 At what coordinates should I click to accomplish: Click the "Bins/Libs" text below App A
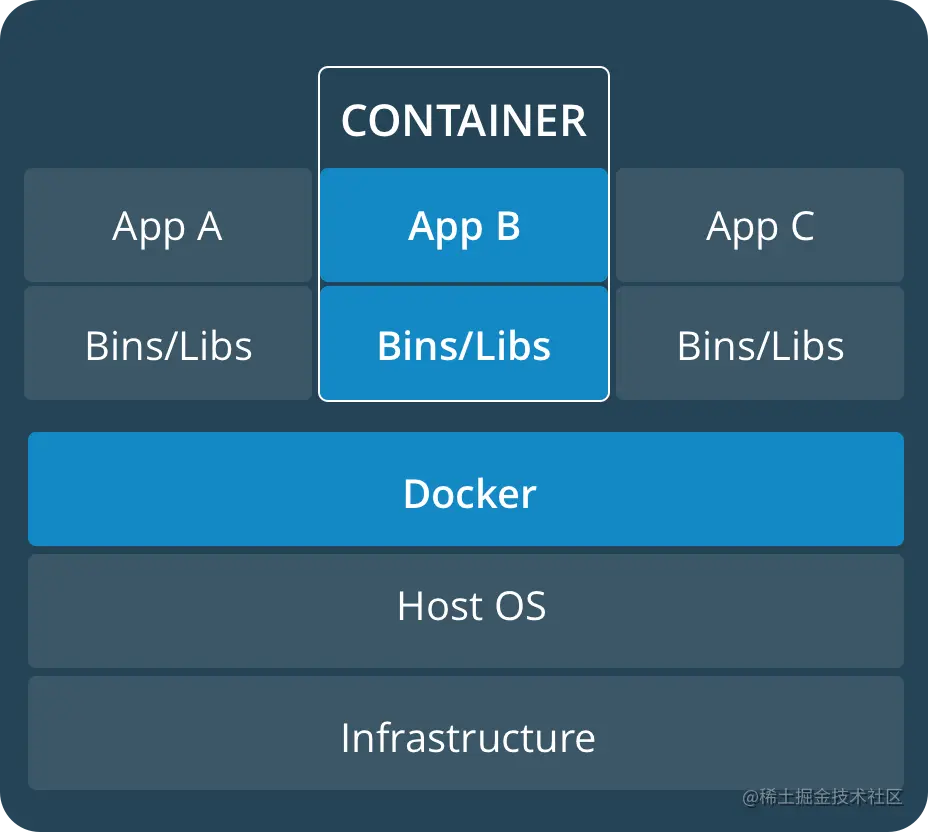[x=168, y=346]
